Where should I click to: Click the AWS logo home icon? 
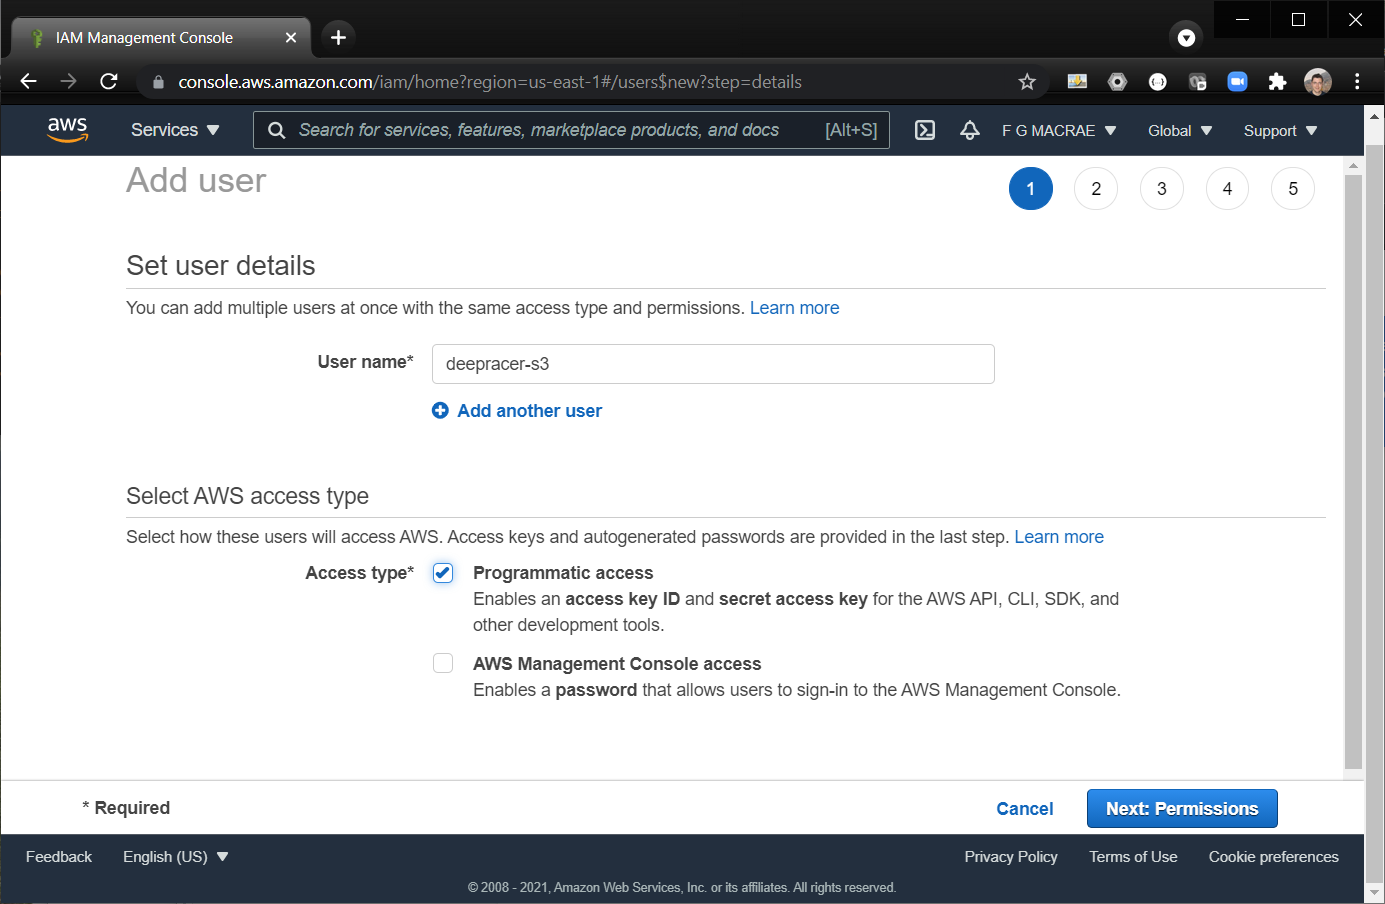coord(67,130)
